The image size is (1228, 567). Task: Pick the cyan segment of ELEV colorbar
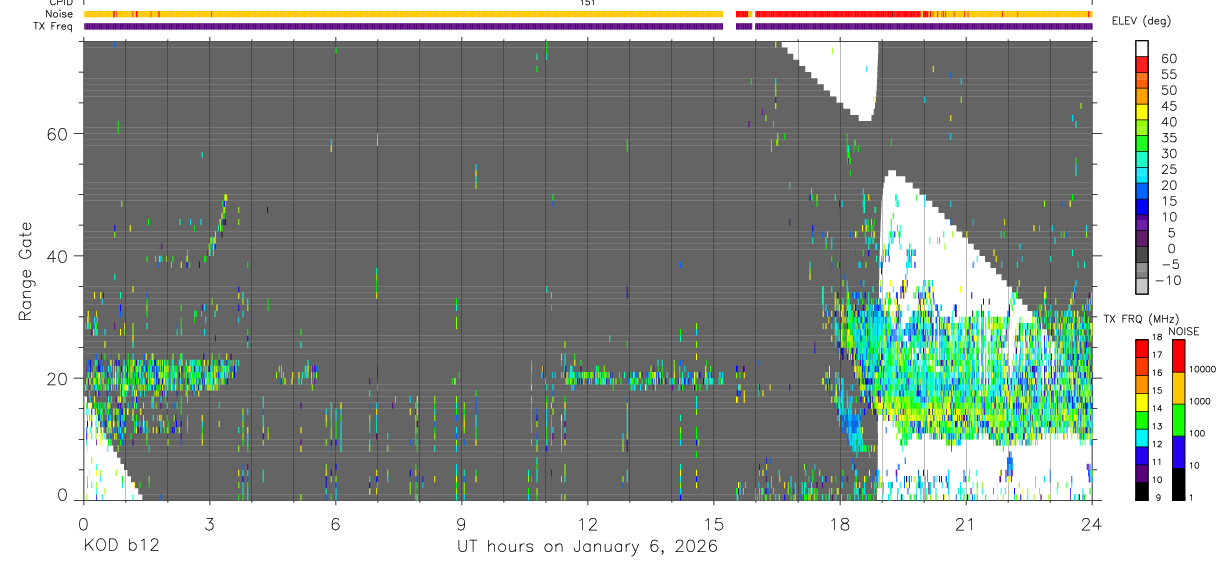click(x=1142, y=175)
